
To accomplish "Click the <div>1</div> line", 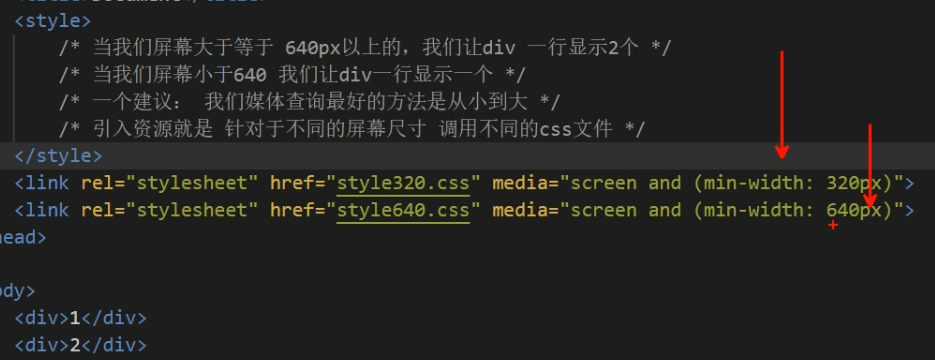I will (81, 318).
